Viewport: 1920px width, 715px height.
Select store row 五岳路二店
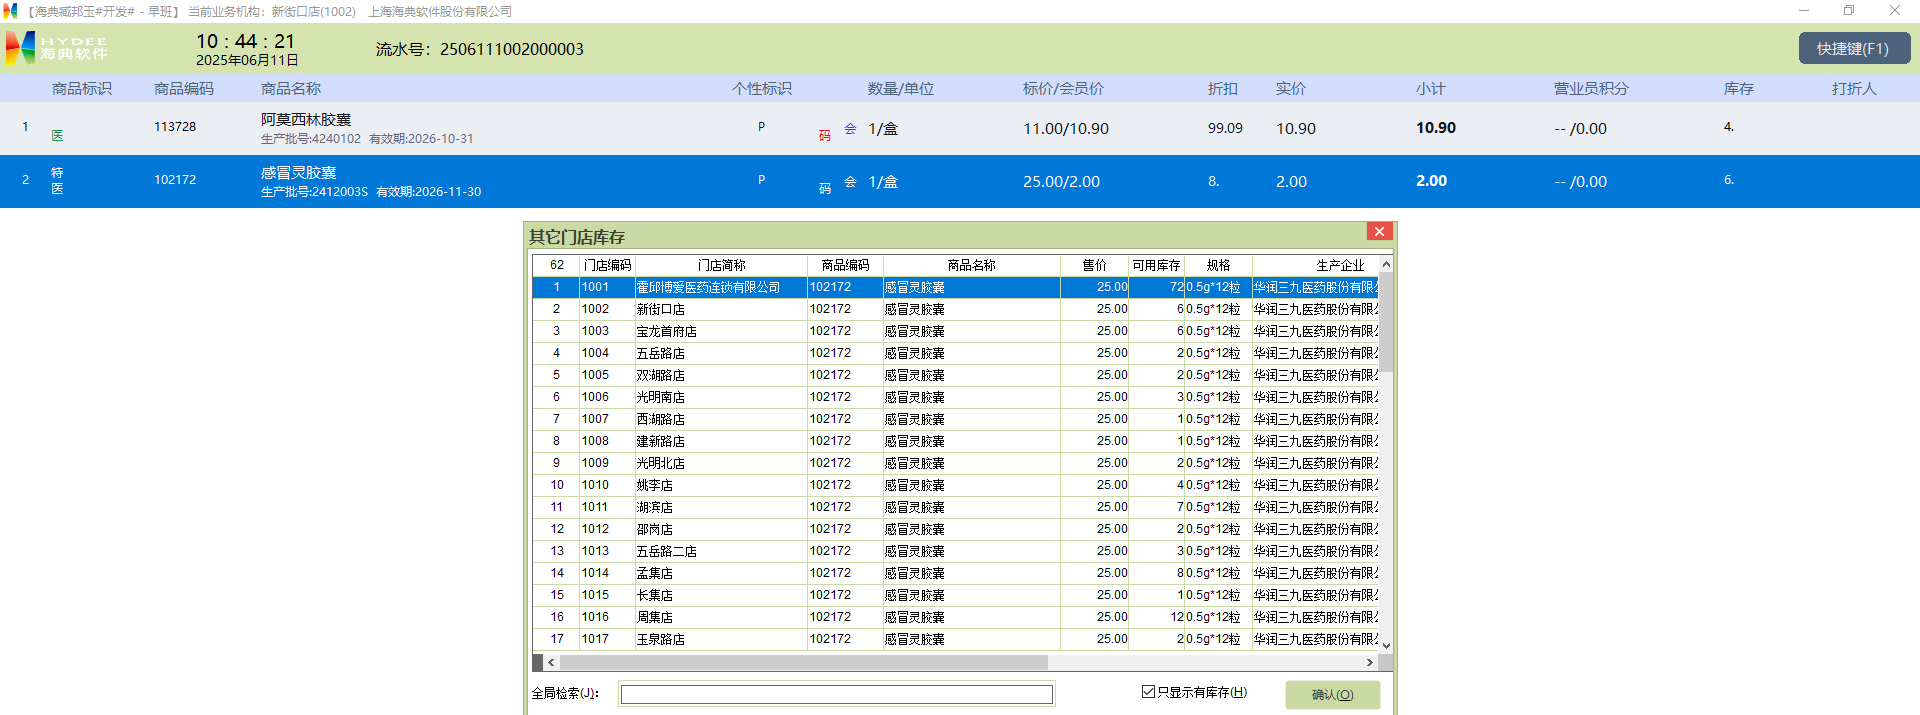click(956, 551)
